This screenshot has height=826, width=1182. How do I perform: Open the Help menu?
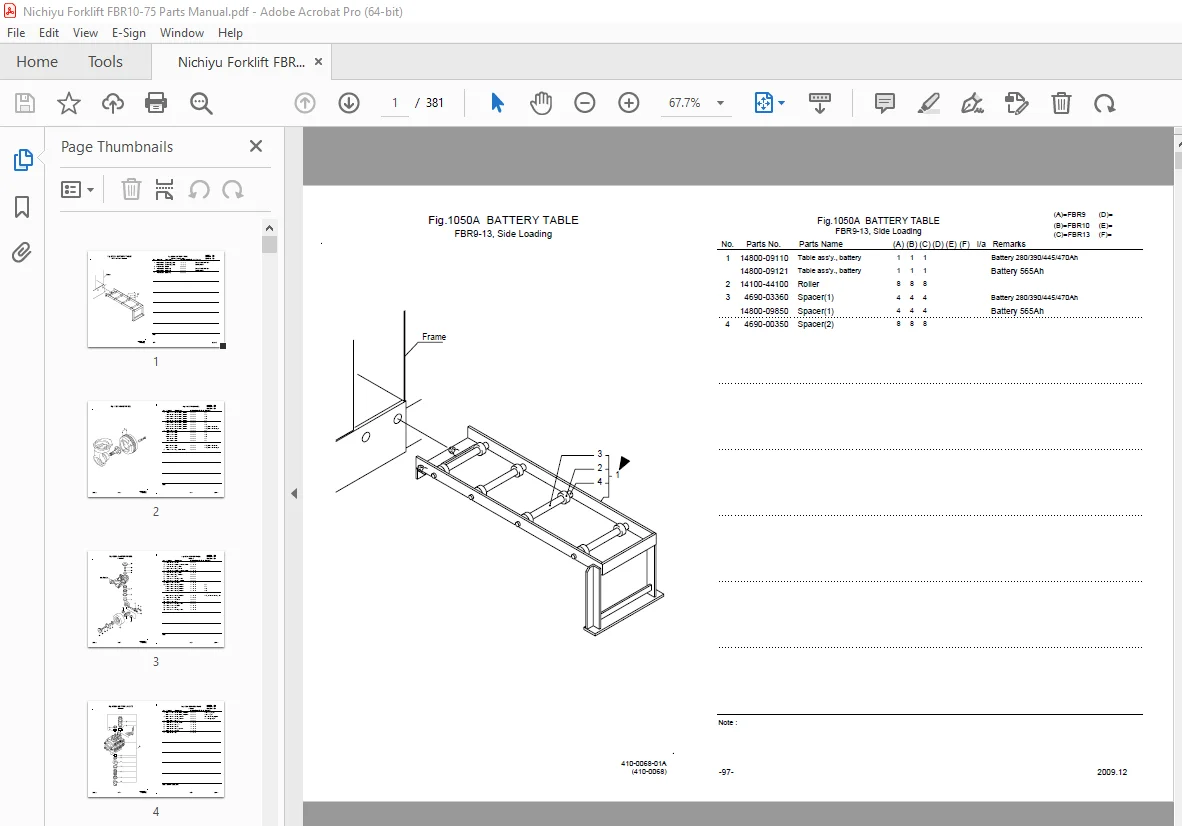point(230,33)
